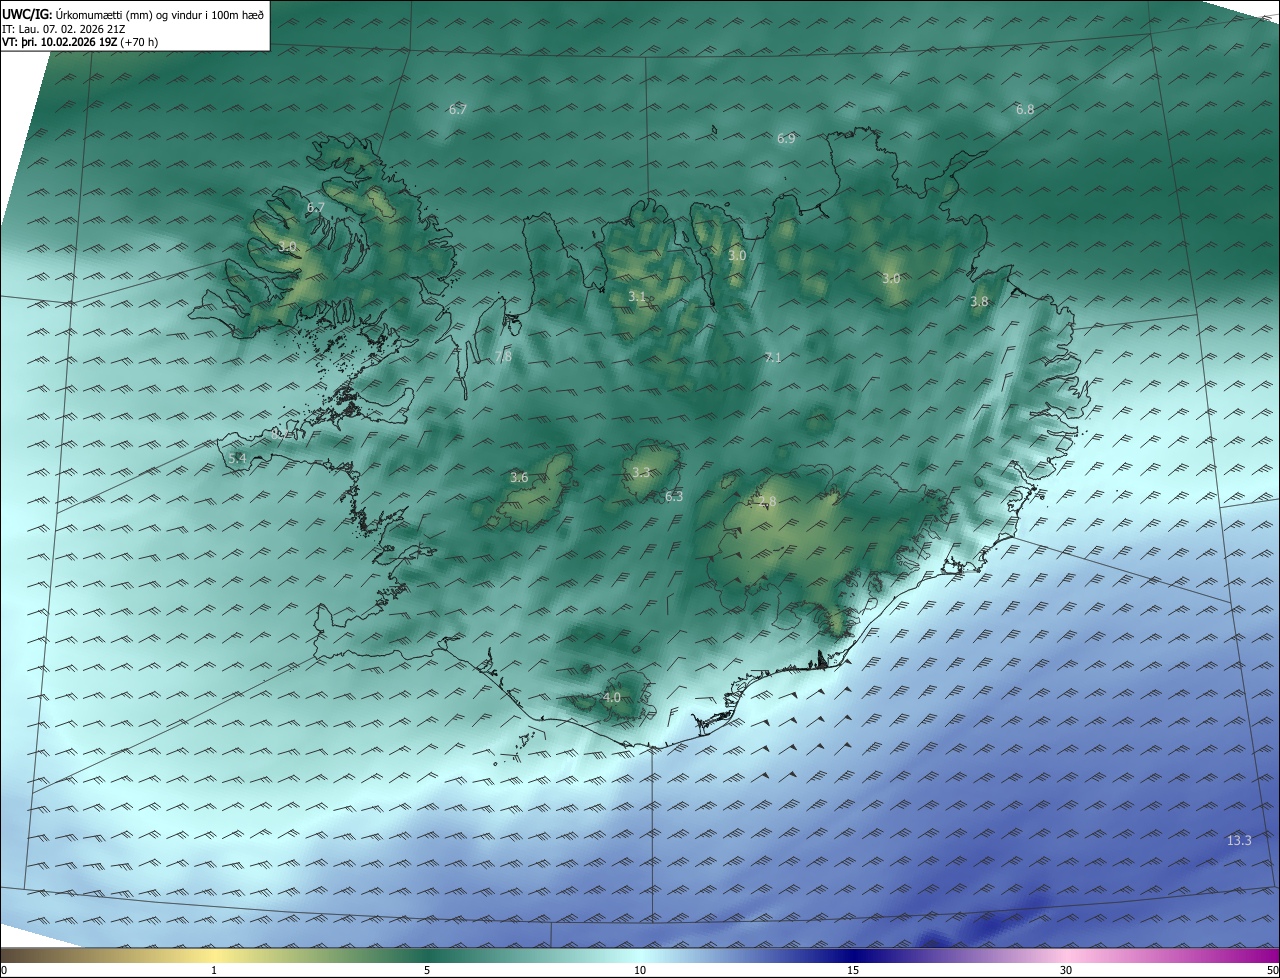Click the 3.3 value label on the map
Image resolution: width=1280 pixels, height=978 pixels.
click(641, 473)
